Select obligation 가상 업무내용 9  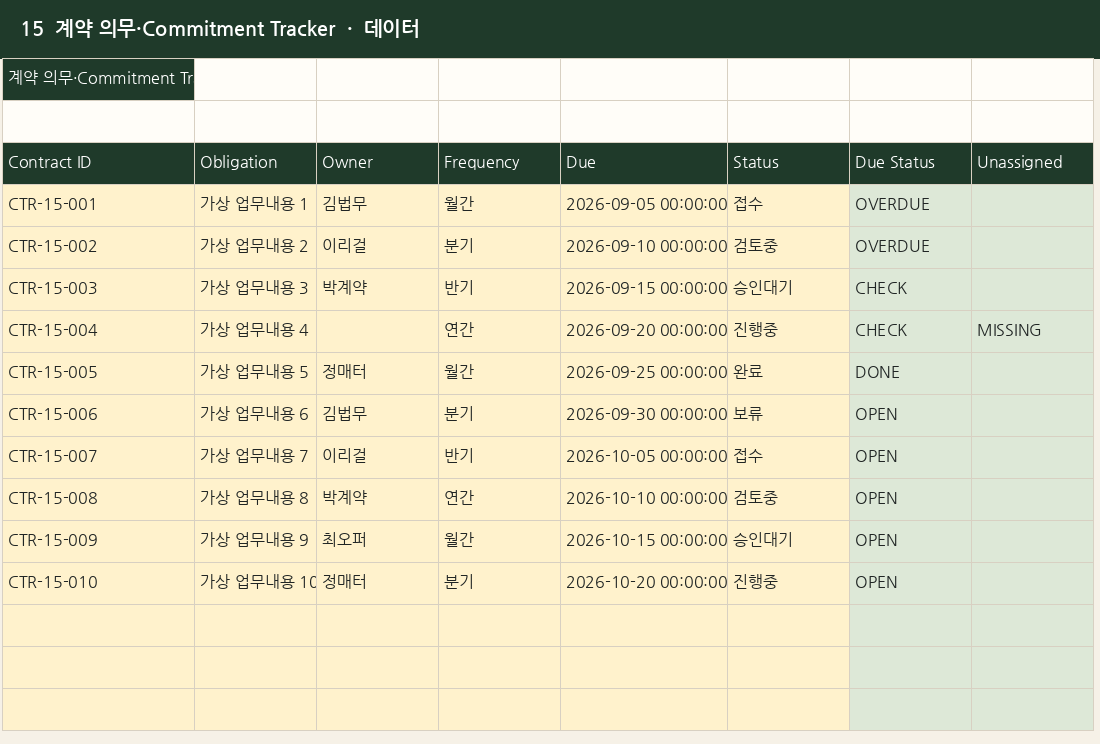(255, 542)
